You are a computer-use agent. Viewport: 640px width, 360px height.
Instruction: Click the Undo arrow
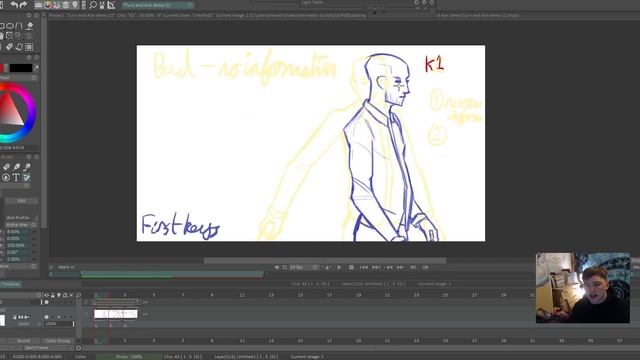(x=14, y=5)
